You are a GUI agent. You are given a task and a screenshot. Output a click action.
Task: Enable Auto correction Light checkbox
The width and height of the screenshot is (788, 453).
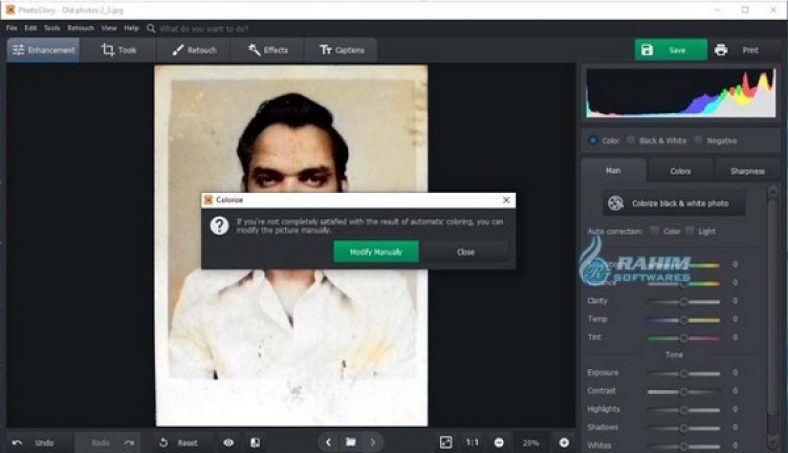(x=690, y=231)
